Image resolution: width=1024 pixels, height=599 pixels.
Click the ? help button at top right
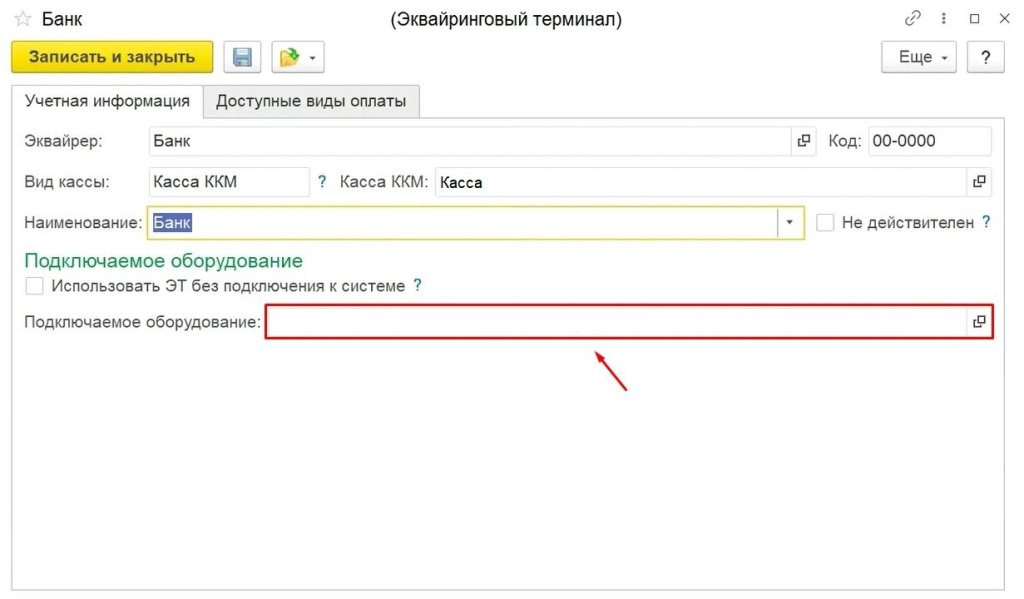(x=986, y=57)
